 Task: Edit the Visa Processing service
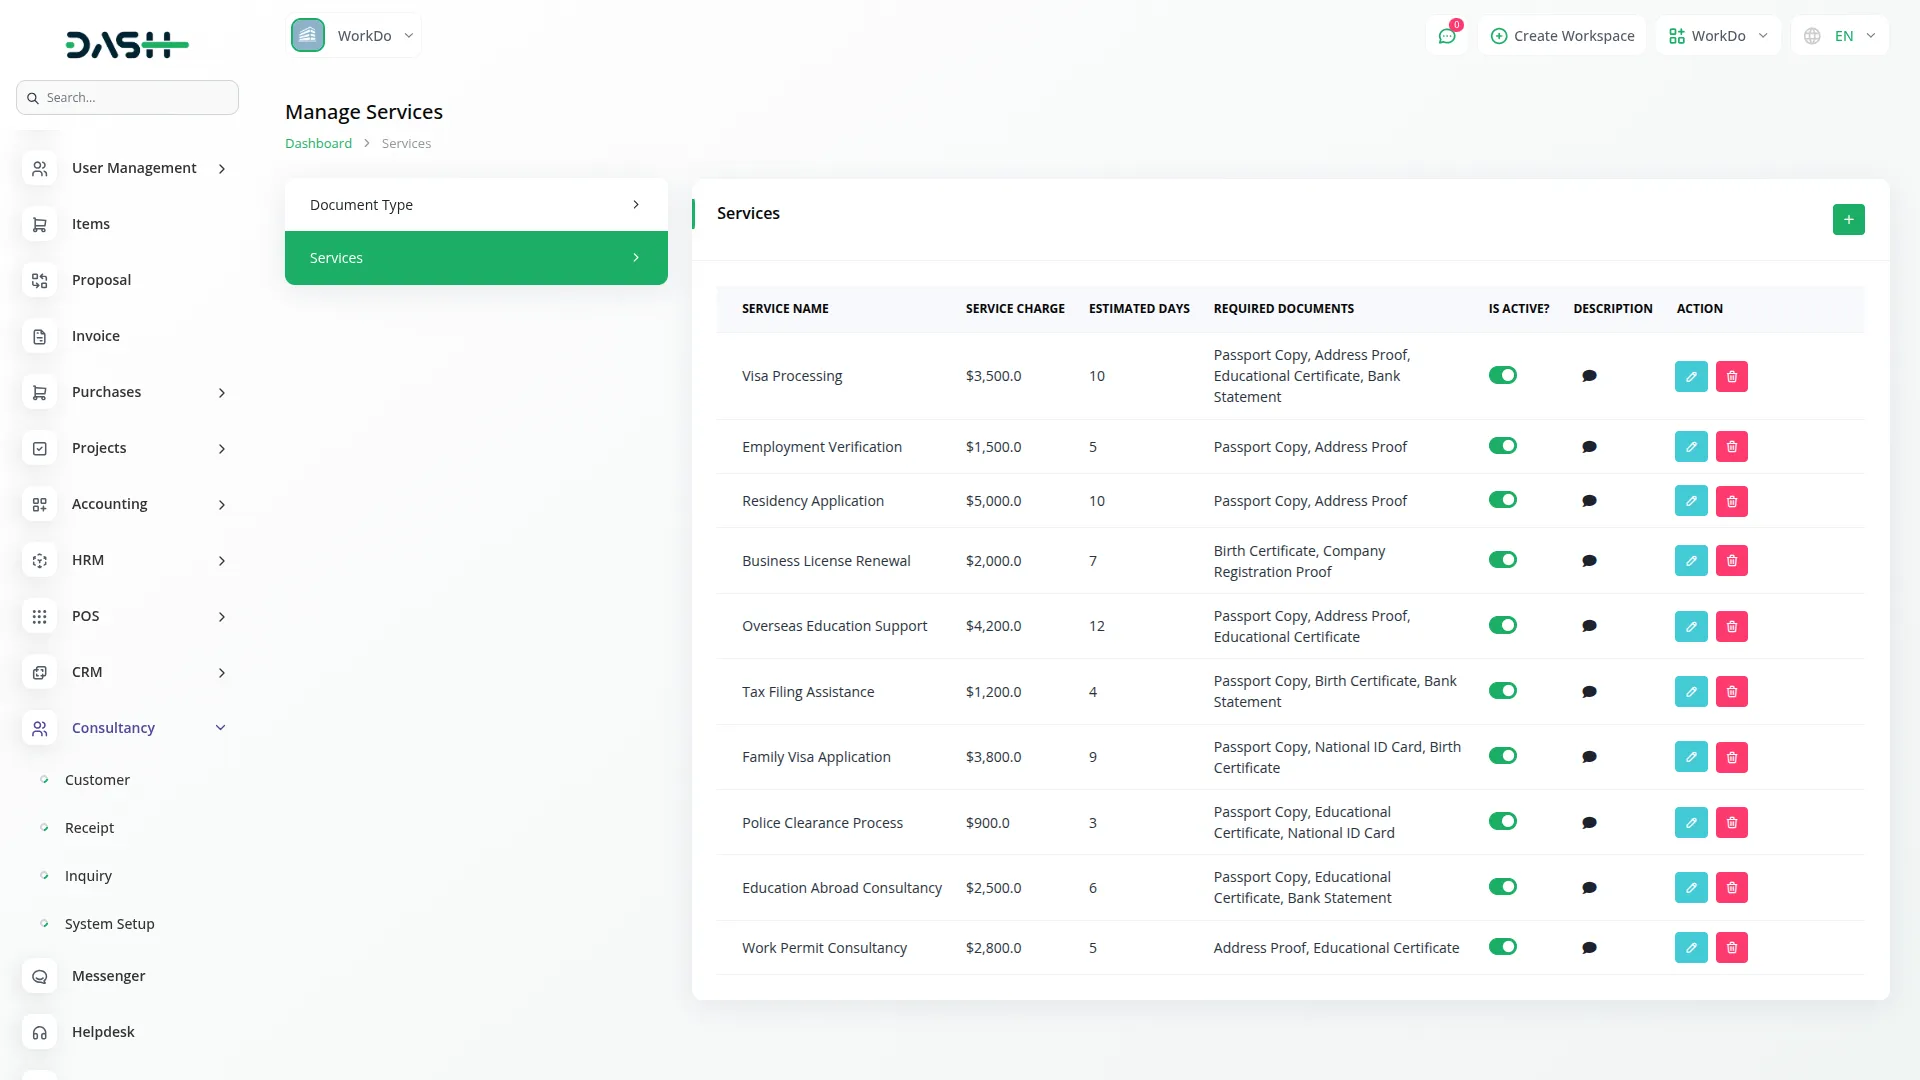coord(1691,377)
